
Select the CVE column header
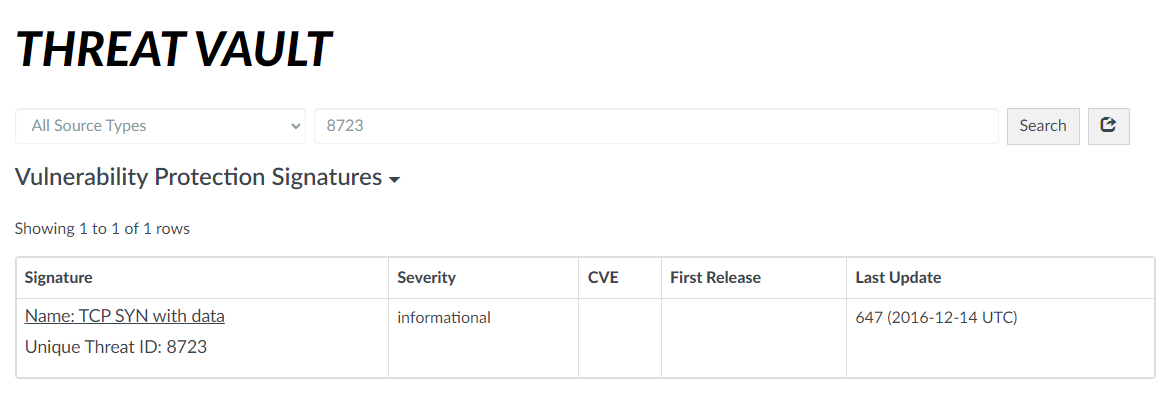point(603,278)
